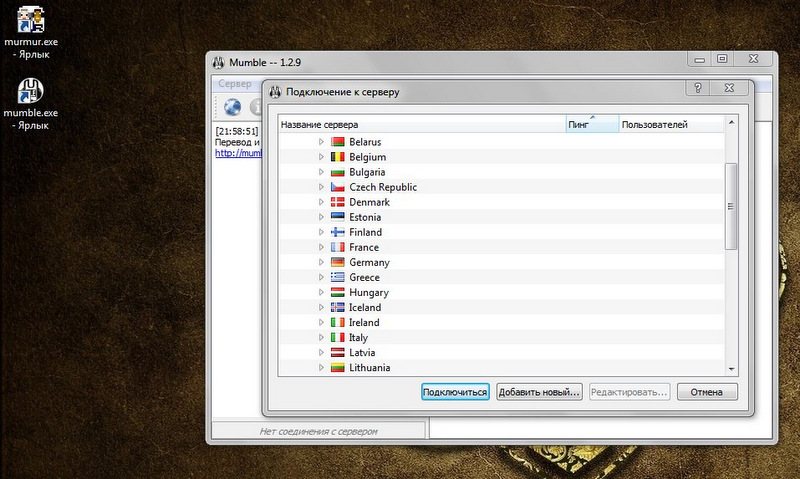This screenshot has height=479, width=800.
Task: Close the Подключение к серверу dialog
Action: pyautogui.click(x=730, y=88)
